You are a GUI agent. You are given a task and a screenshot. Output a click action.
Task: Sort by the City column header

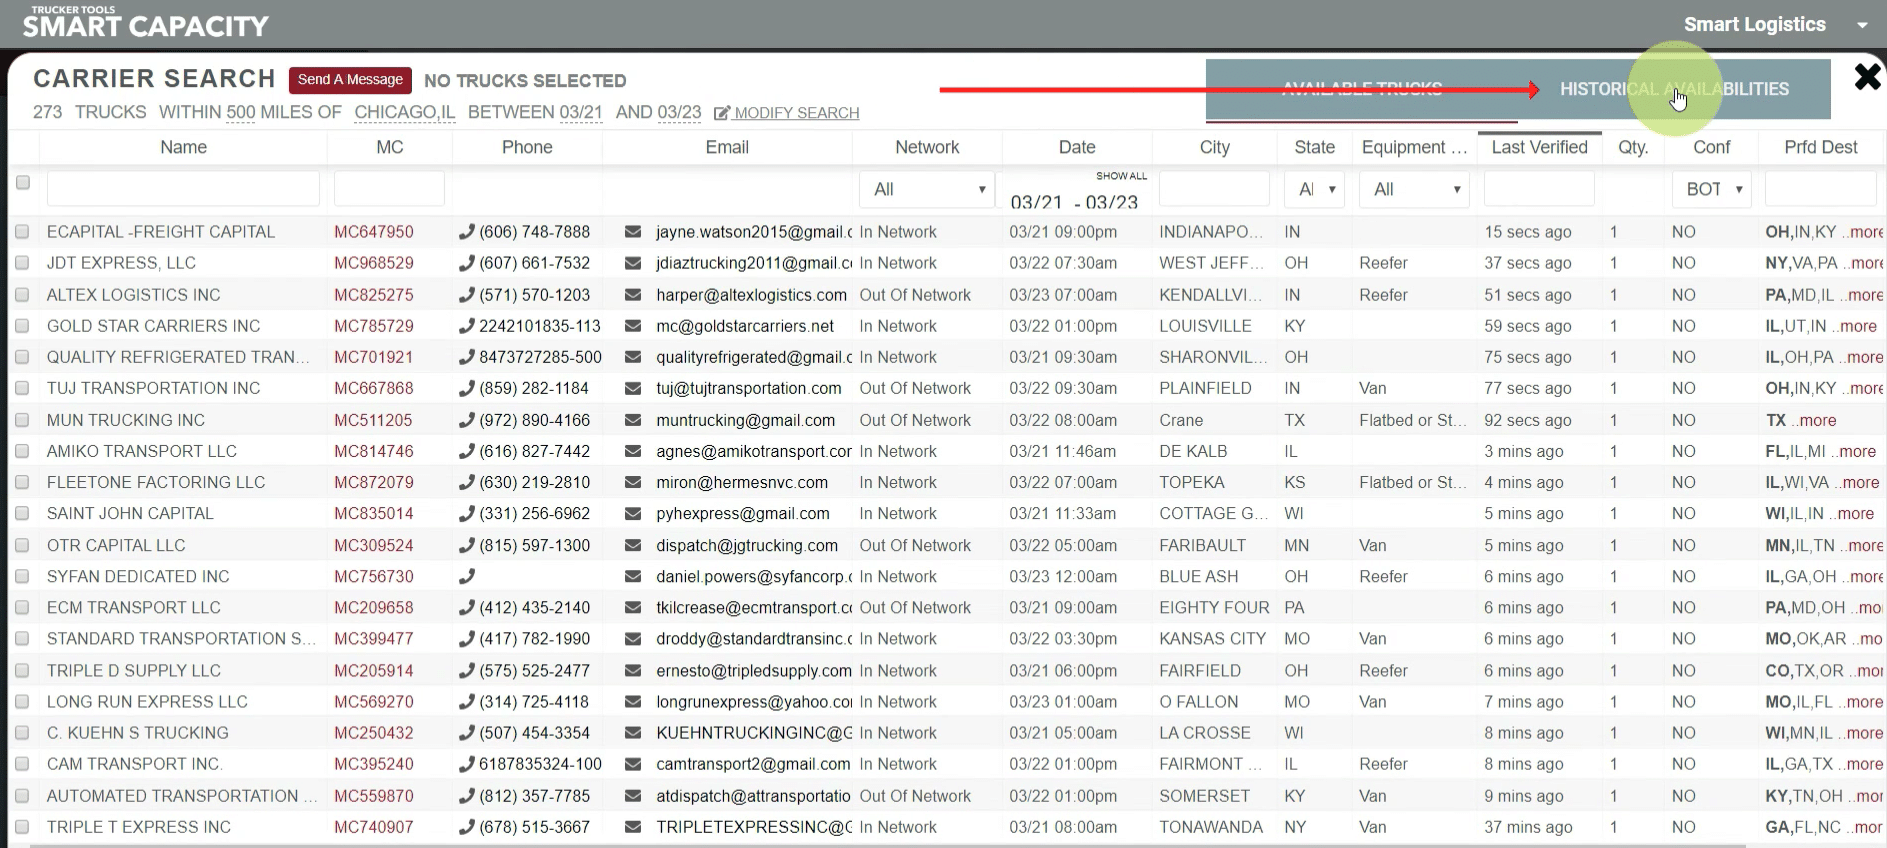[1214, 147]
